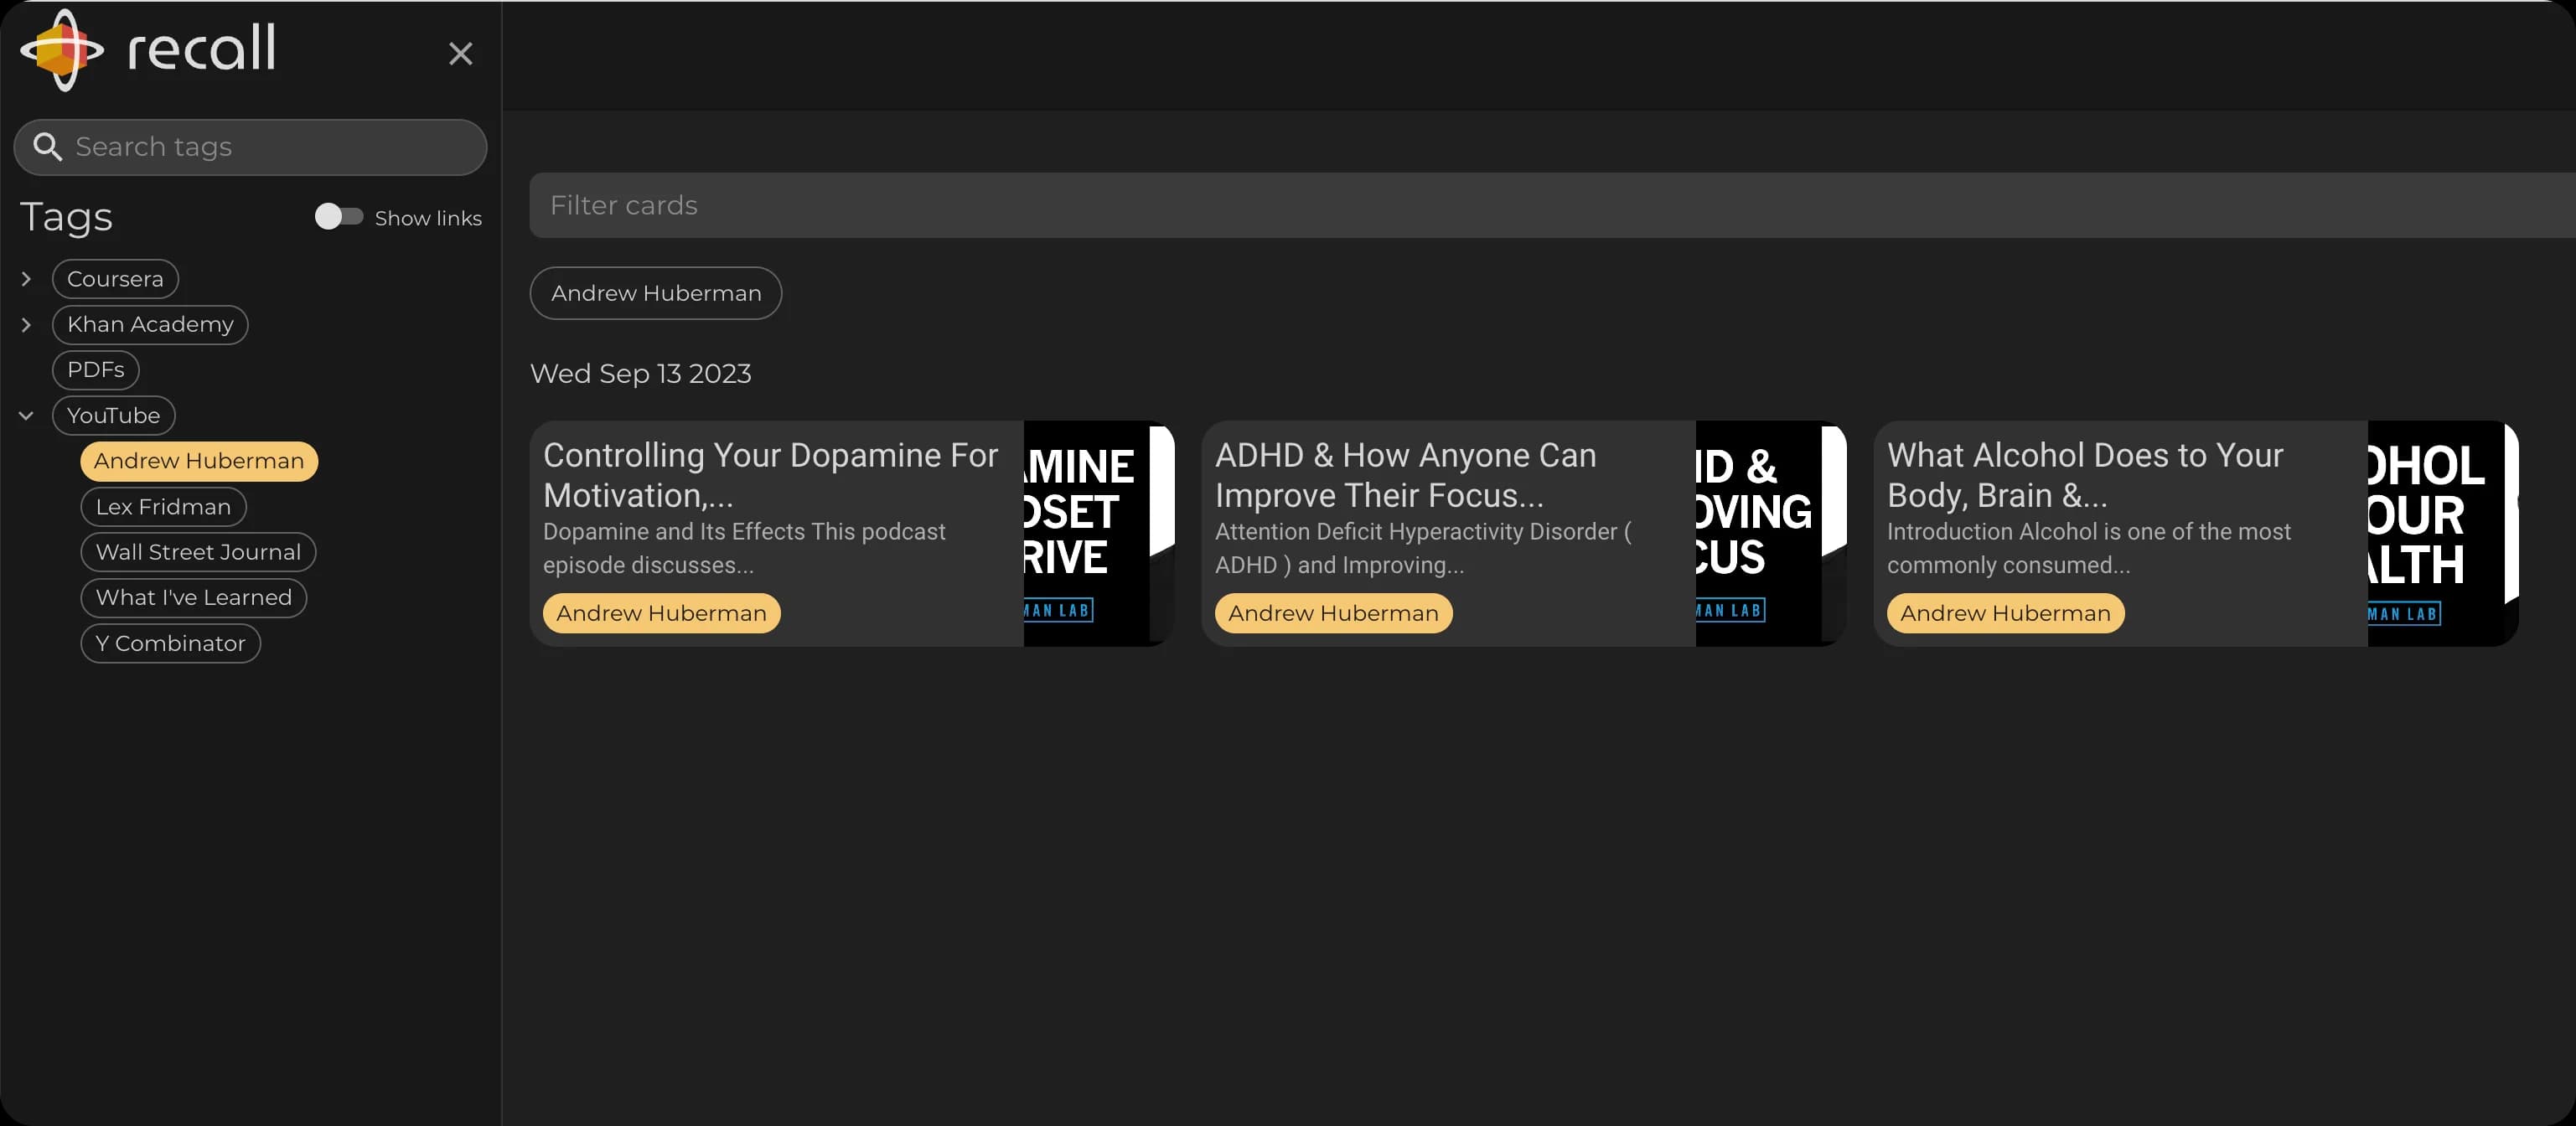The image size is (2576, 1126).
Task: Open the ADHD & Improve Focus card title
Action: pyautogui.click(x=1406, y=475)
